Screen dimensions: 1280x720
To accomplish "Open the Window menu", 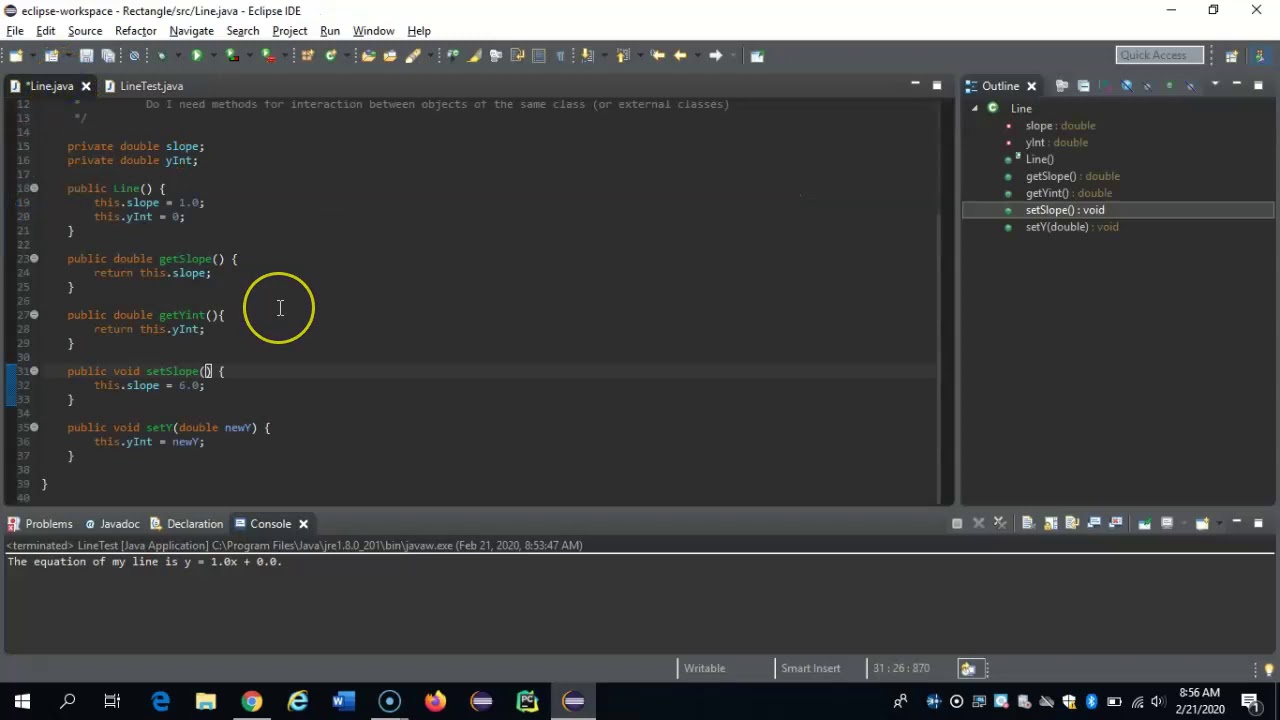I will [x=373, y=31].
